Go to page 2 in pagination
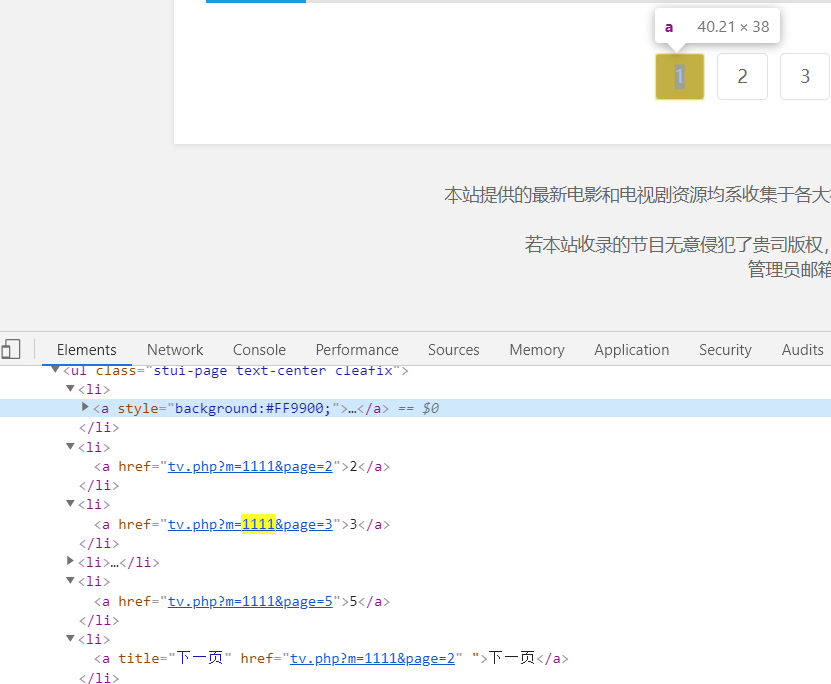The image size is (831, 684). click(x=742, y=76)
